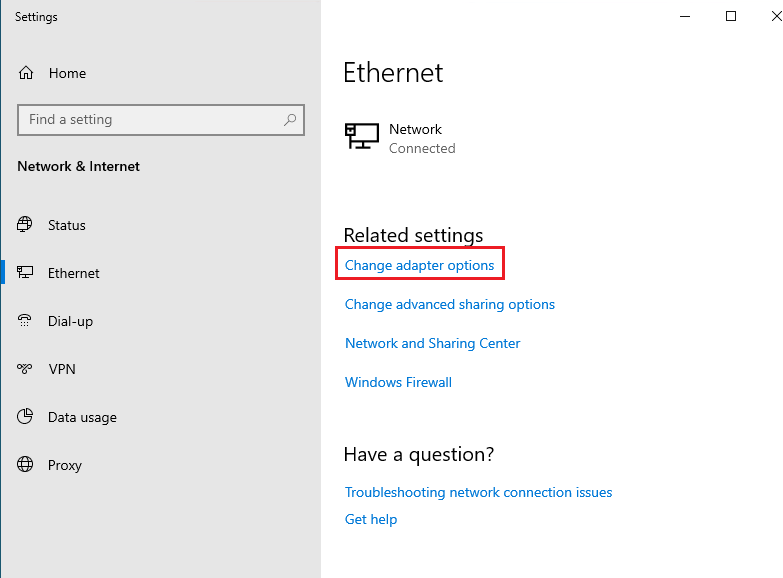Image resolution: width=783 pixels, height=578 pixels.
Task: Click the Proxy globe icon
Action: point(25,465)
